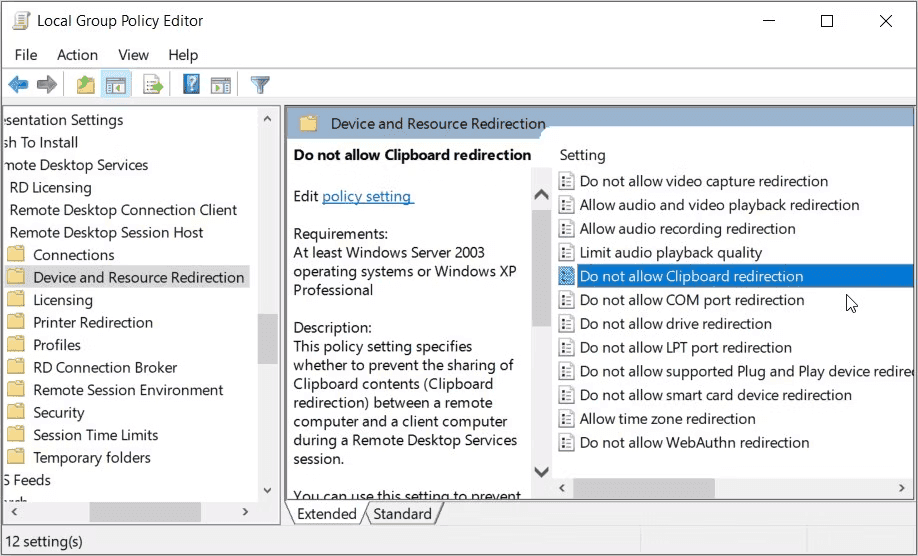This screenshot has height=556, width=918.
Task: Click the Setting column header
Action: point(583,155)
